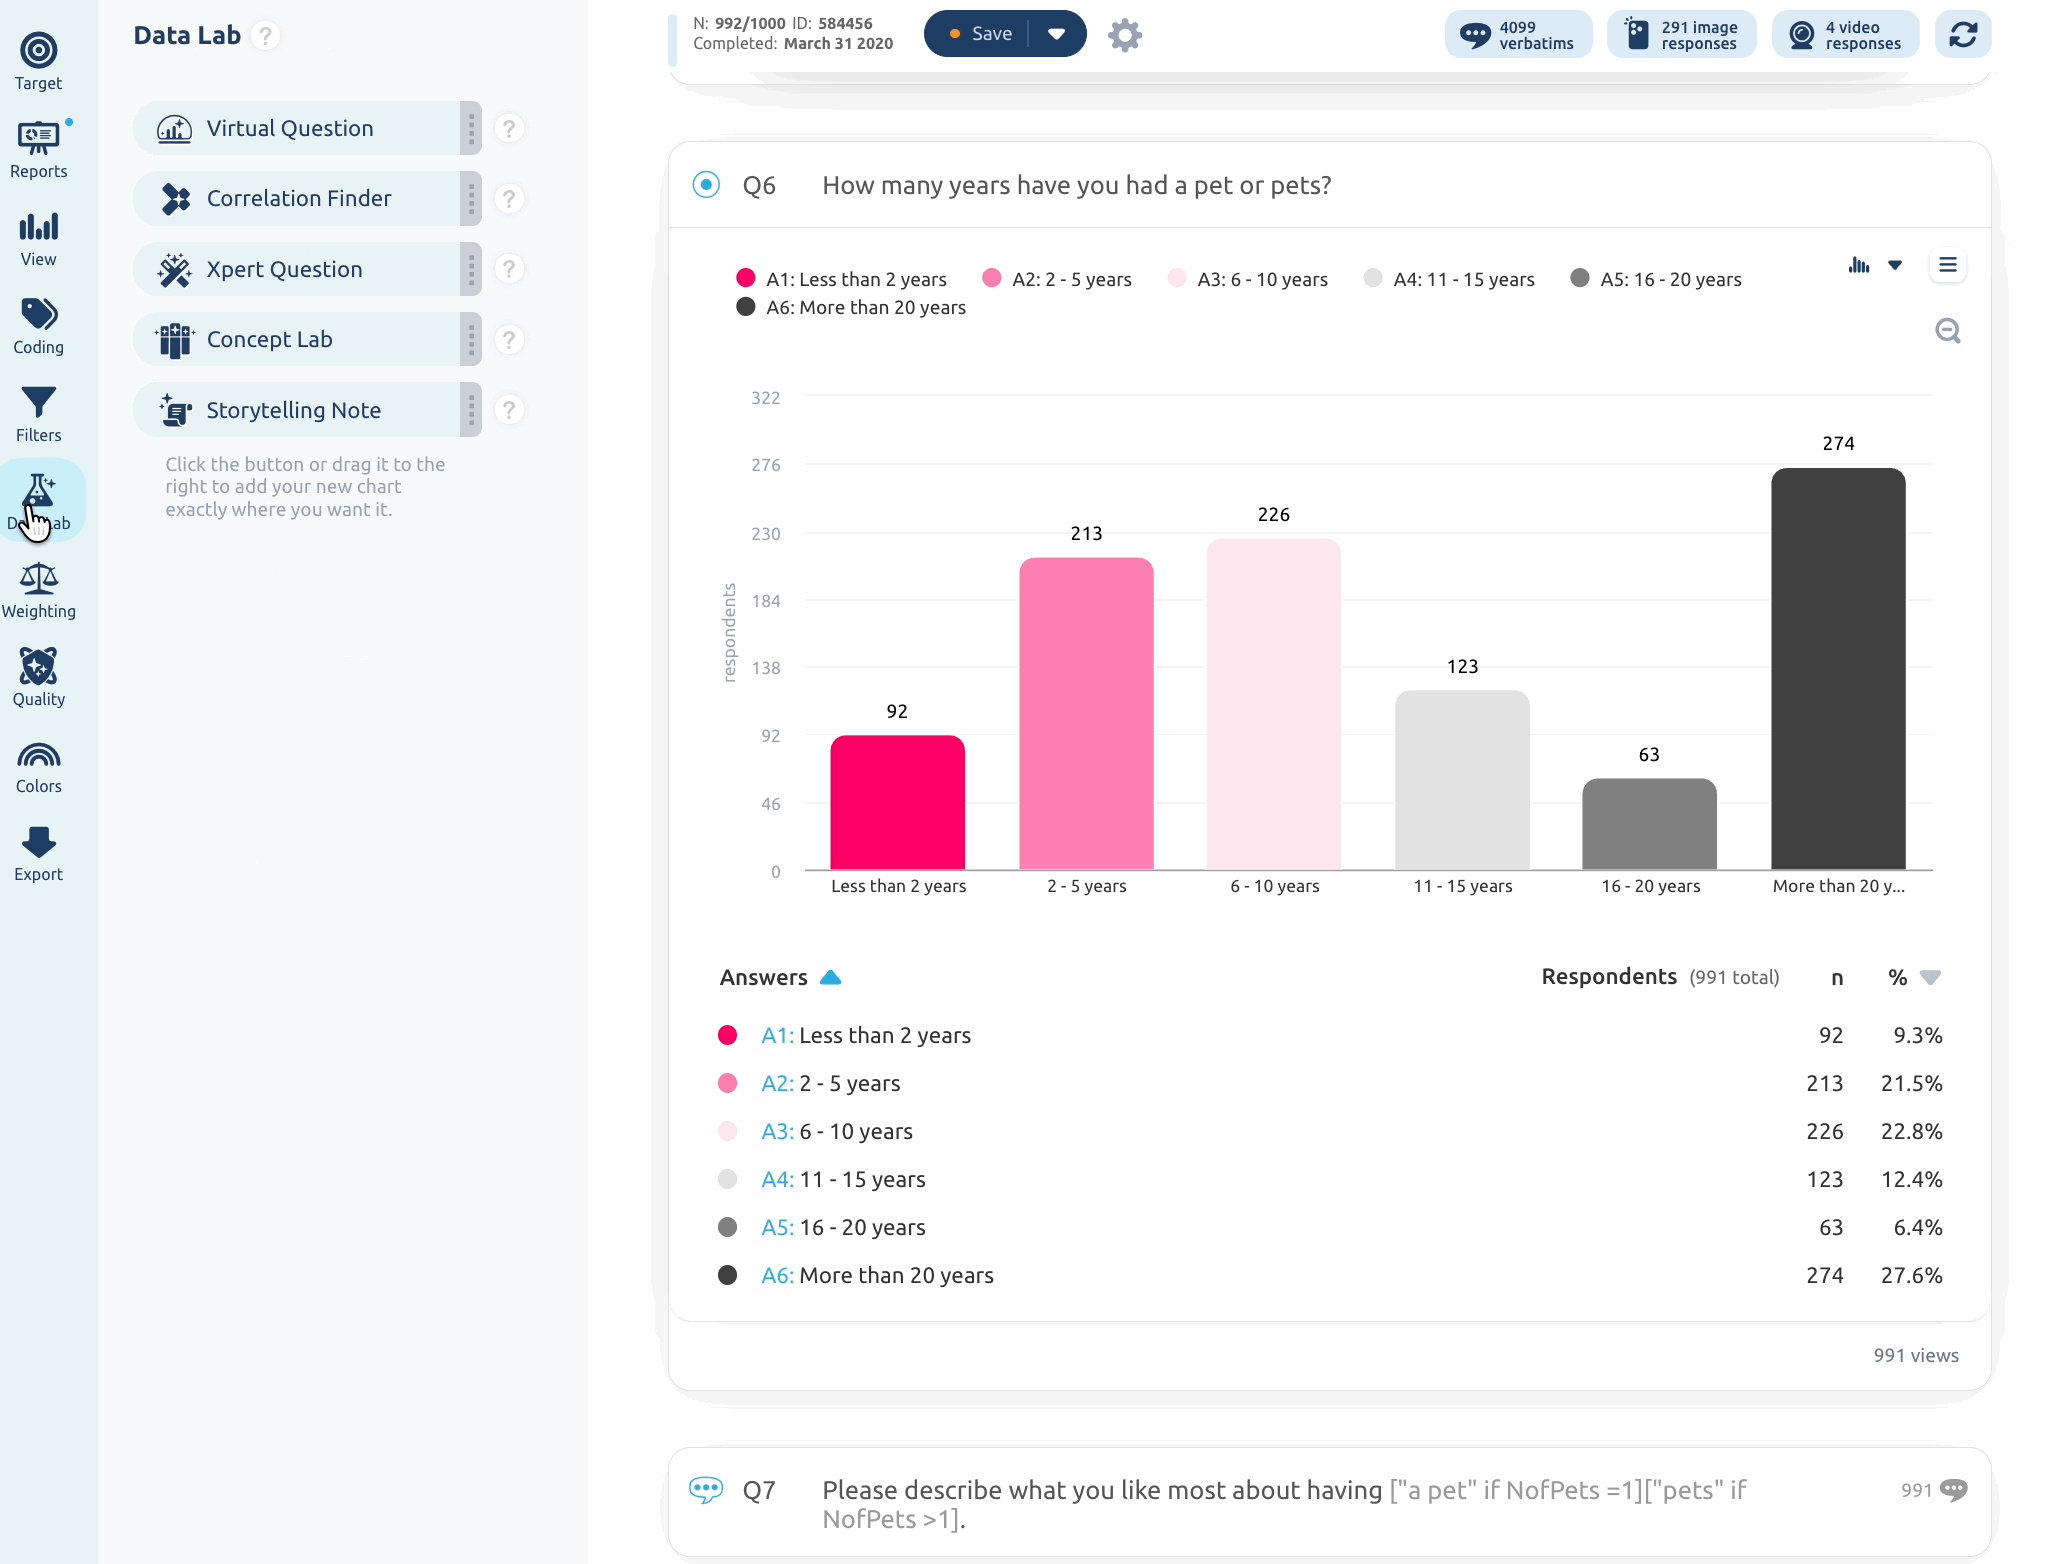The image size is (2050, 1564).
Task: Add a Concept Lab chart
Action: click(x=306, y=340)
